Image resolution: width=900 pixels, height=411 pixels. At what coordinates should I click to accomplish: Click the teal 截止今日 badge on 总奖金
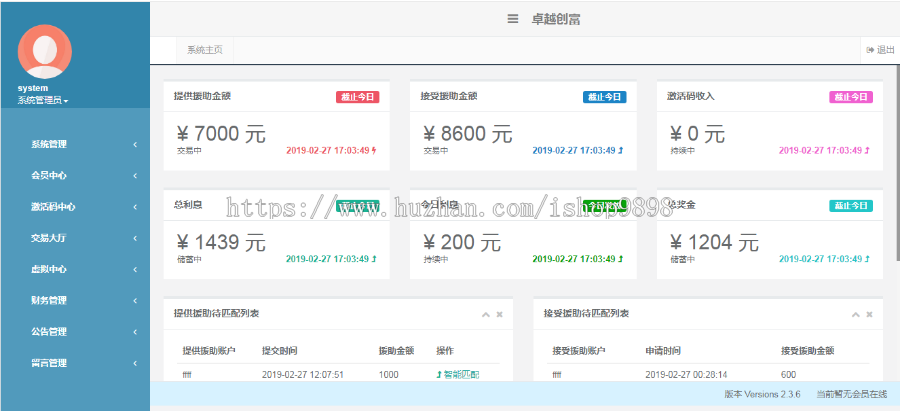click(x=851, y=206)
